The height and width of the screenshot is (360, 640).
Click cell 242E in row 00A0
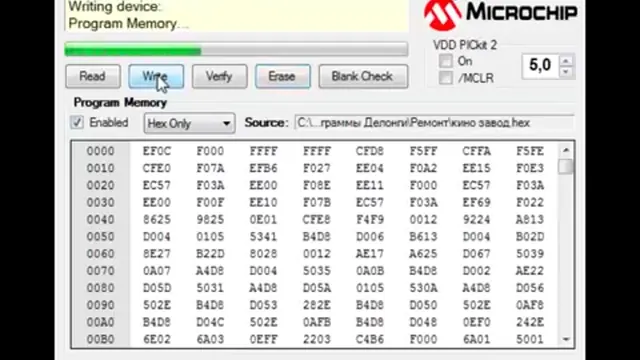[530, 322]
